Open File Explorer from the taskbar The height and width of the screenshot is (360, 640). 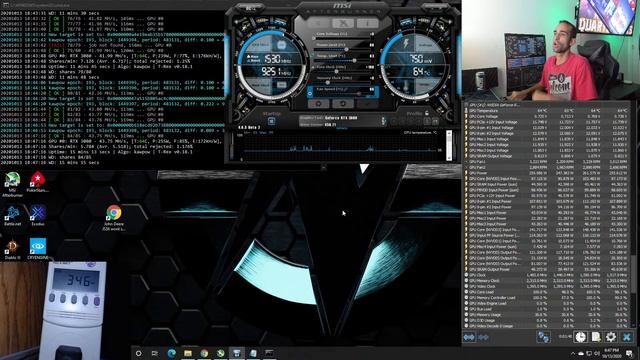188,353
